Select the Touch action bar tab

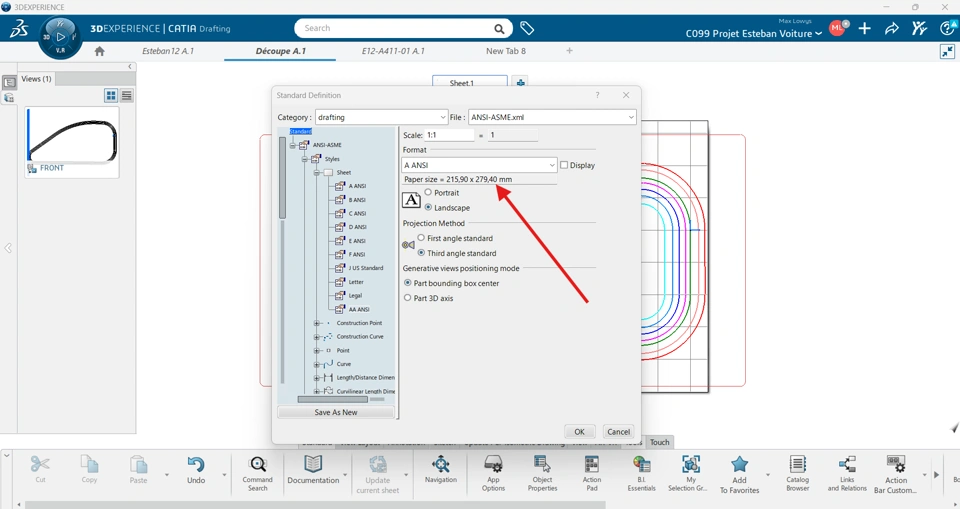(x=659, y=442)
